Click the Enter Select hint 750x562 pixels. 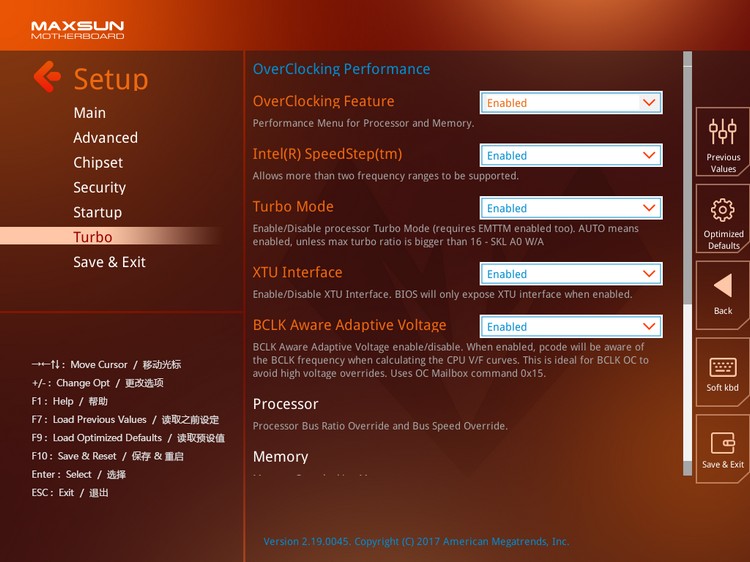[x=78, y=474]
